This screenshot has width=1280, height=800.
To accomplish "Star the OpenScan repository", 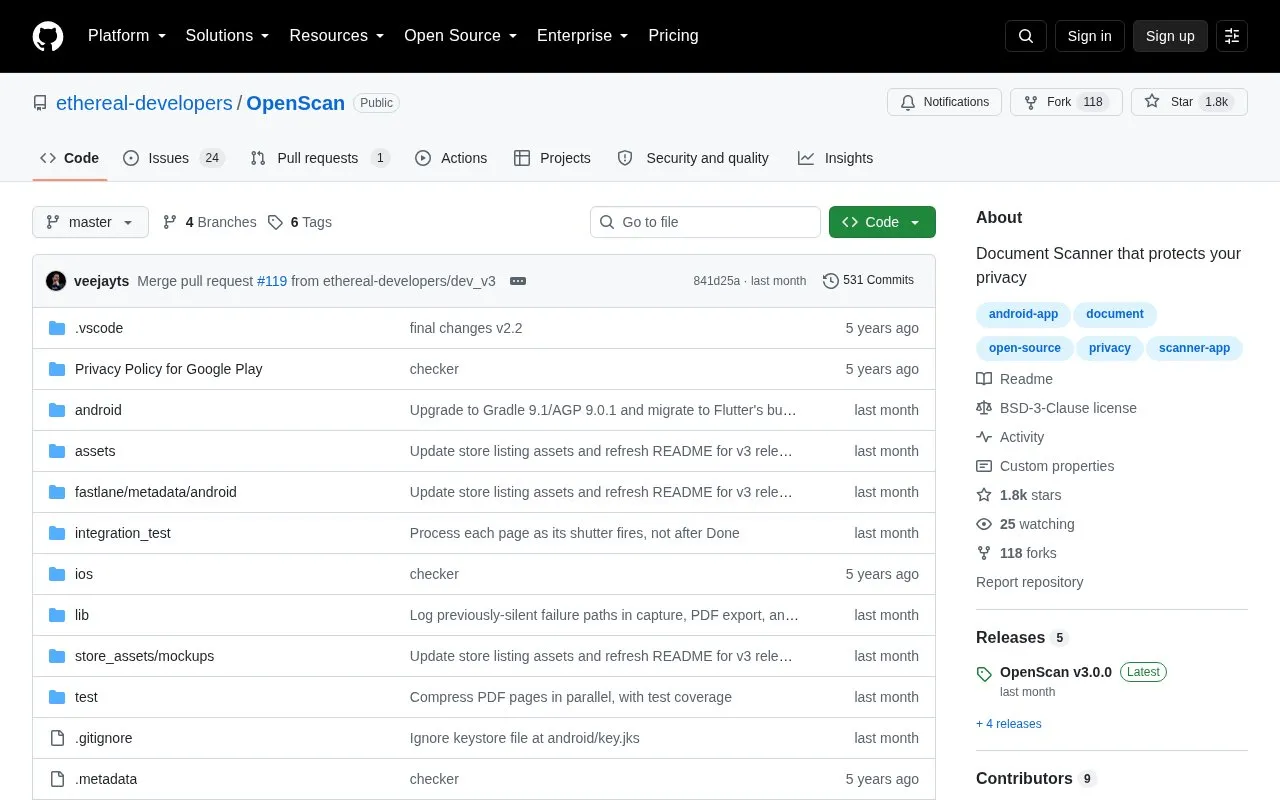I will (1189, 102).
